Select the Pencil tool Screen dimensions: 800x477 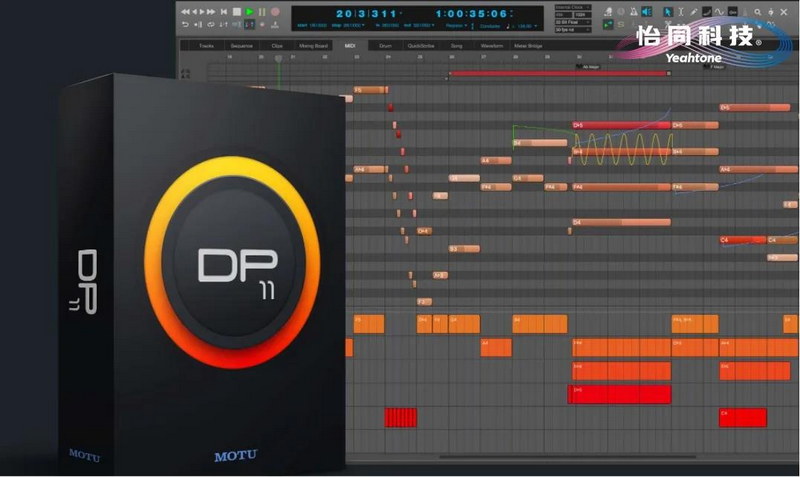(694, 12)
